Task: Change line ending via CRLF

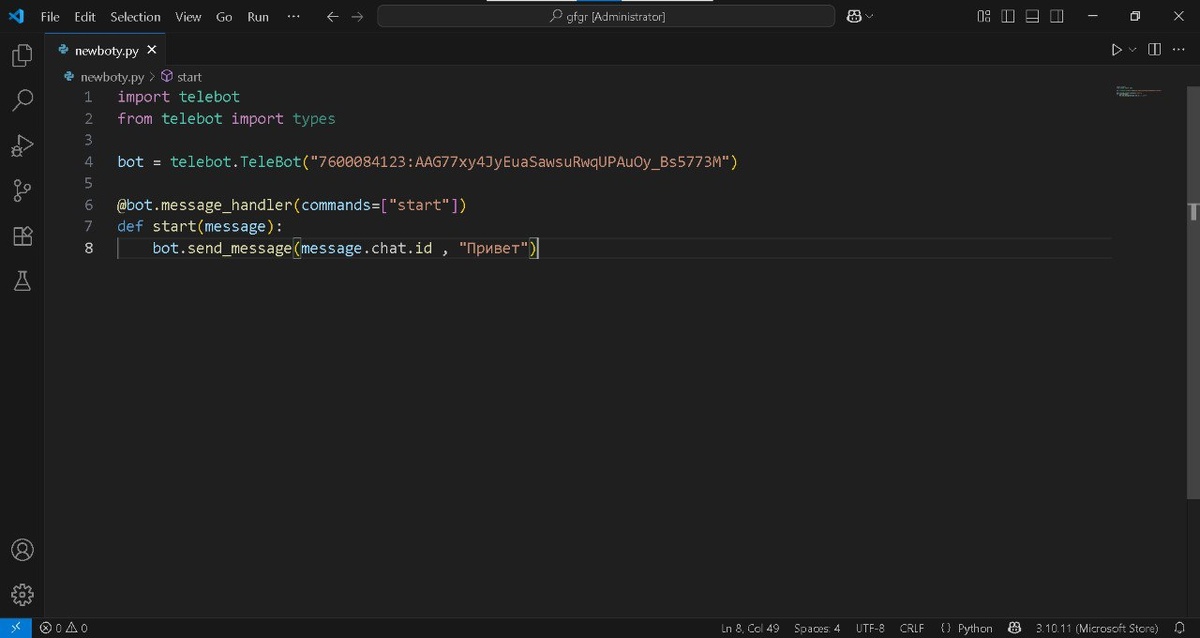Action: 912,628
